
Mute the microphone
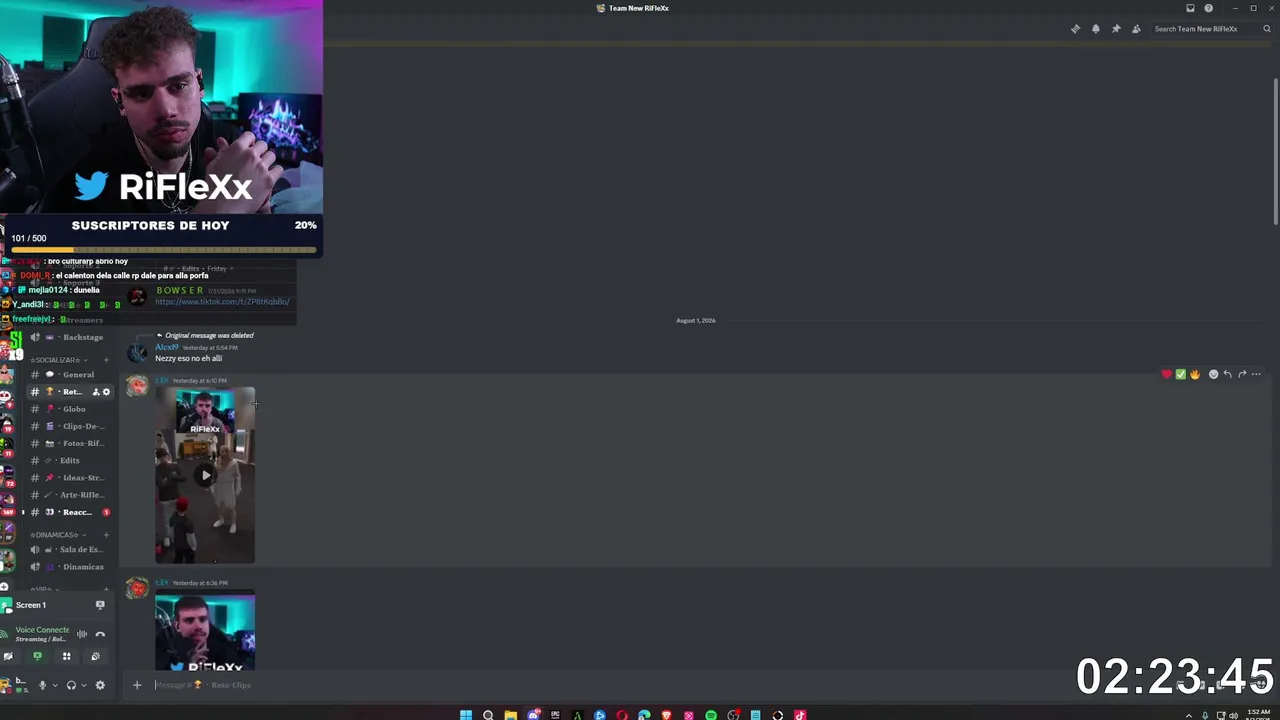pos(42,685)
